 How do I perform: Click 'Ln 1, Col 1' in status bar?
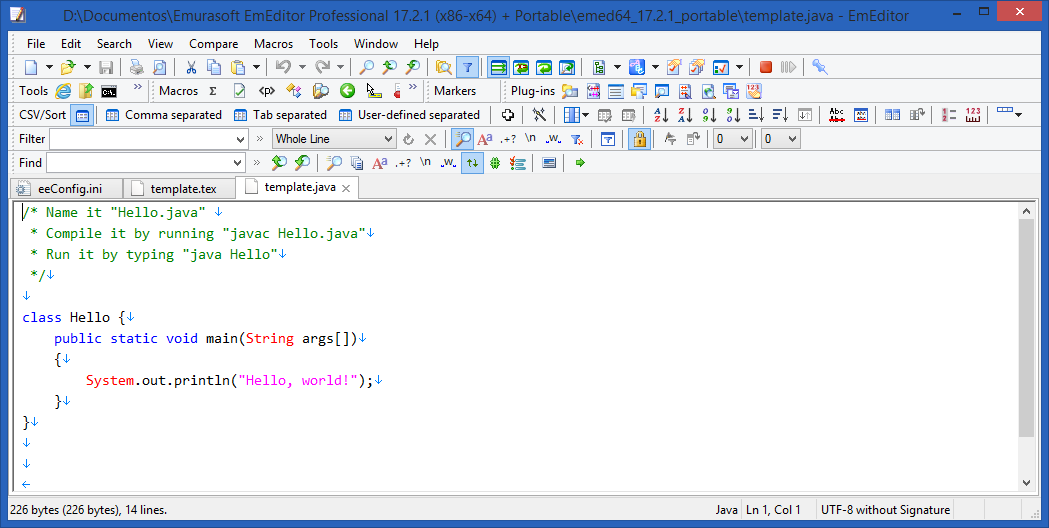point(773,510)
